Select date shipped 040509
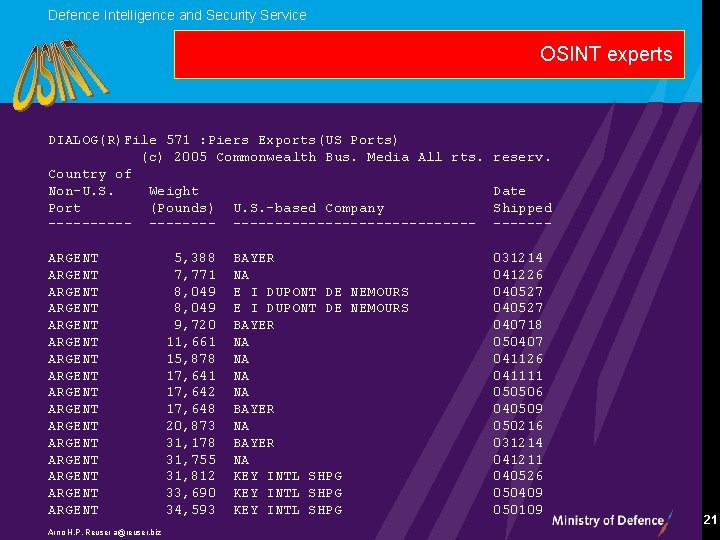The width and height of the screenshot is (720, 540). pyautogui.click(x=518, y=409)
